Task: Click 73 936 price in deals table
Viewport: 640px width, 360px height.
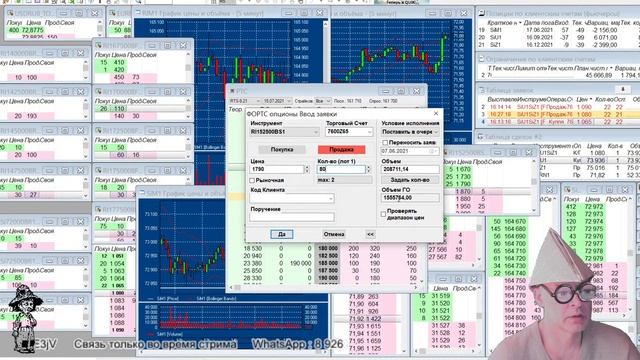Action: pos(595,160)
